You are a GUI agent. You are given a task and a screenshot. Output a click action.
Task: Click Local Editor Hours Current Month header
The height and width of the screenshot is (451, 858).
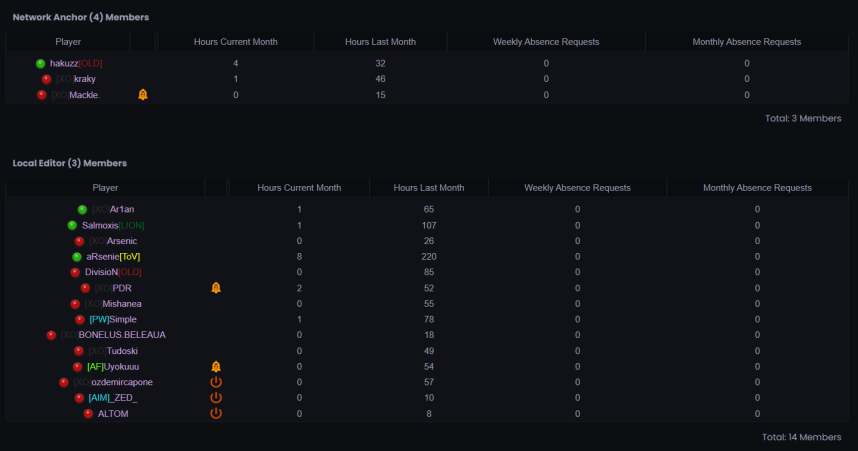pyautogui.click(x=299, y=188)
